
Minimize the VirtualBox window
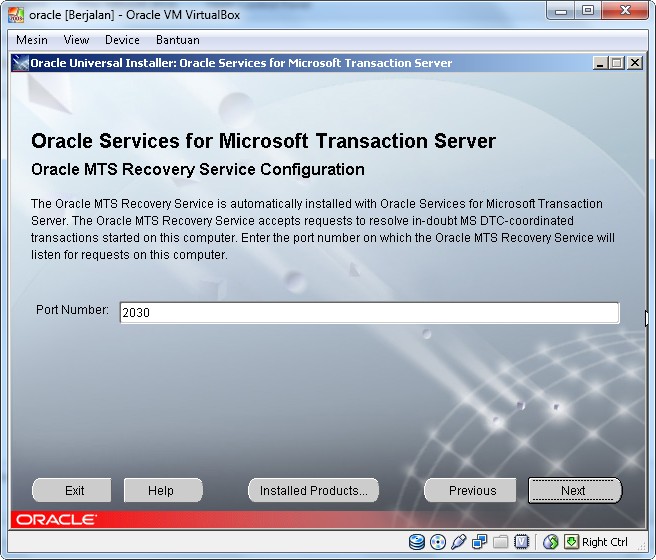pyautogui.click(x=561, y=11)
